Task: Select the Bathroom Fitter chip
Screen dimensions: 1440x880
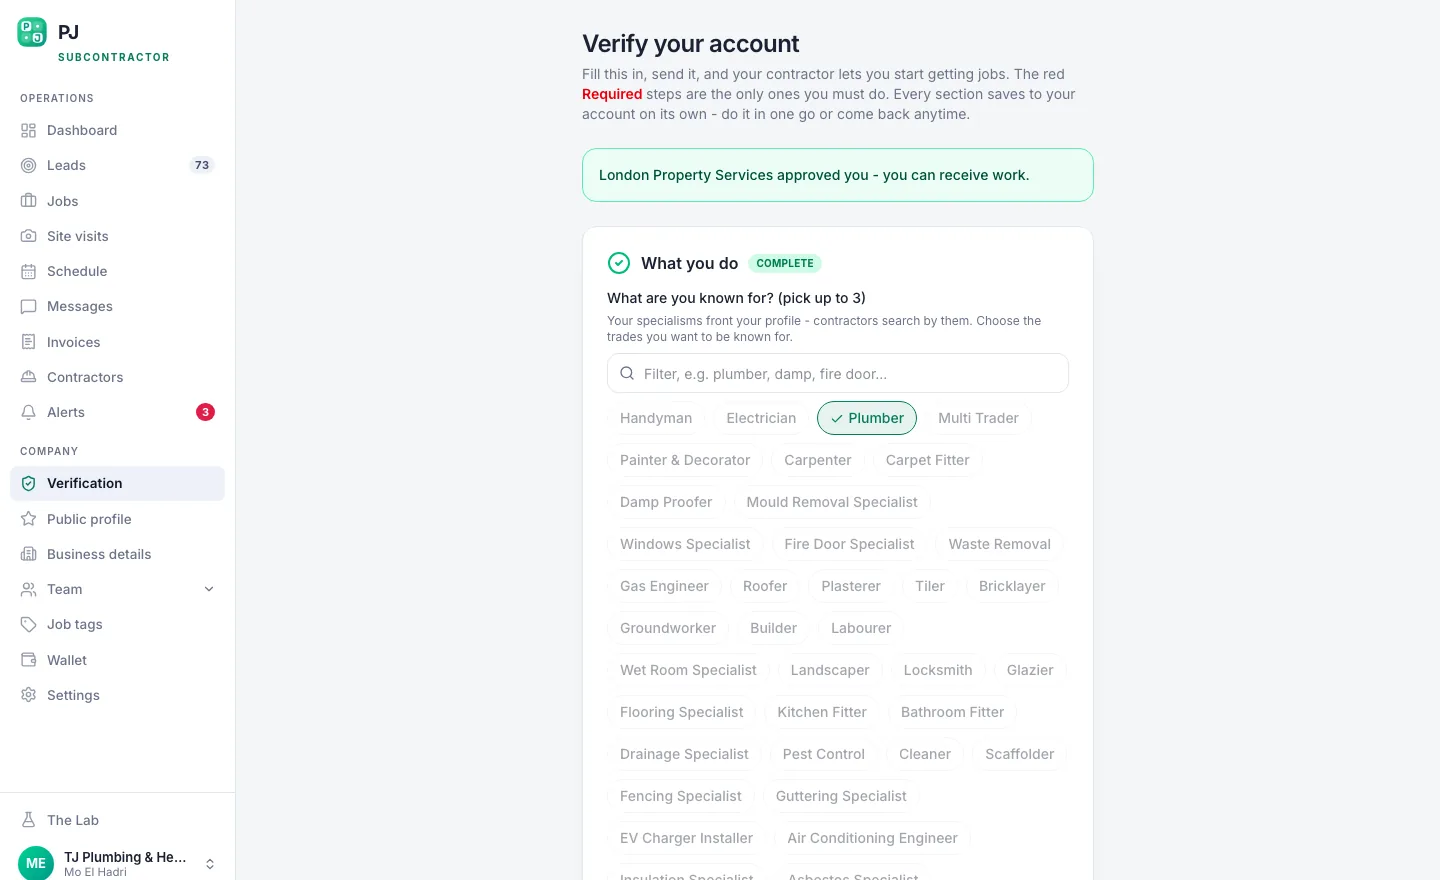Action: click(x=952, y=712)
